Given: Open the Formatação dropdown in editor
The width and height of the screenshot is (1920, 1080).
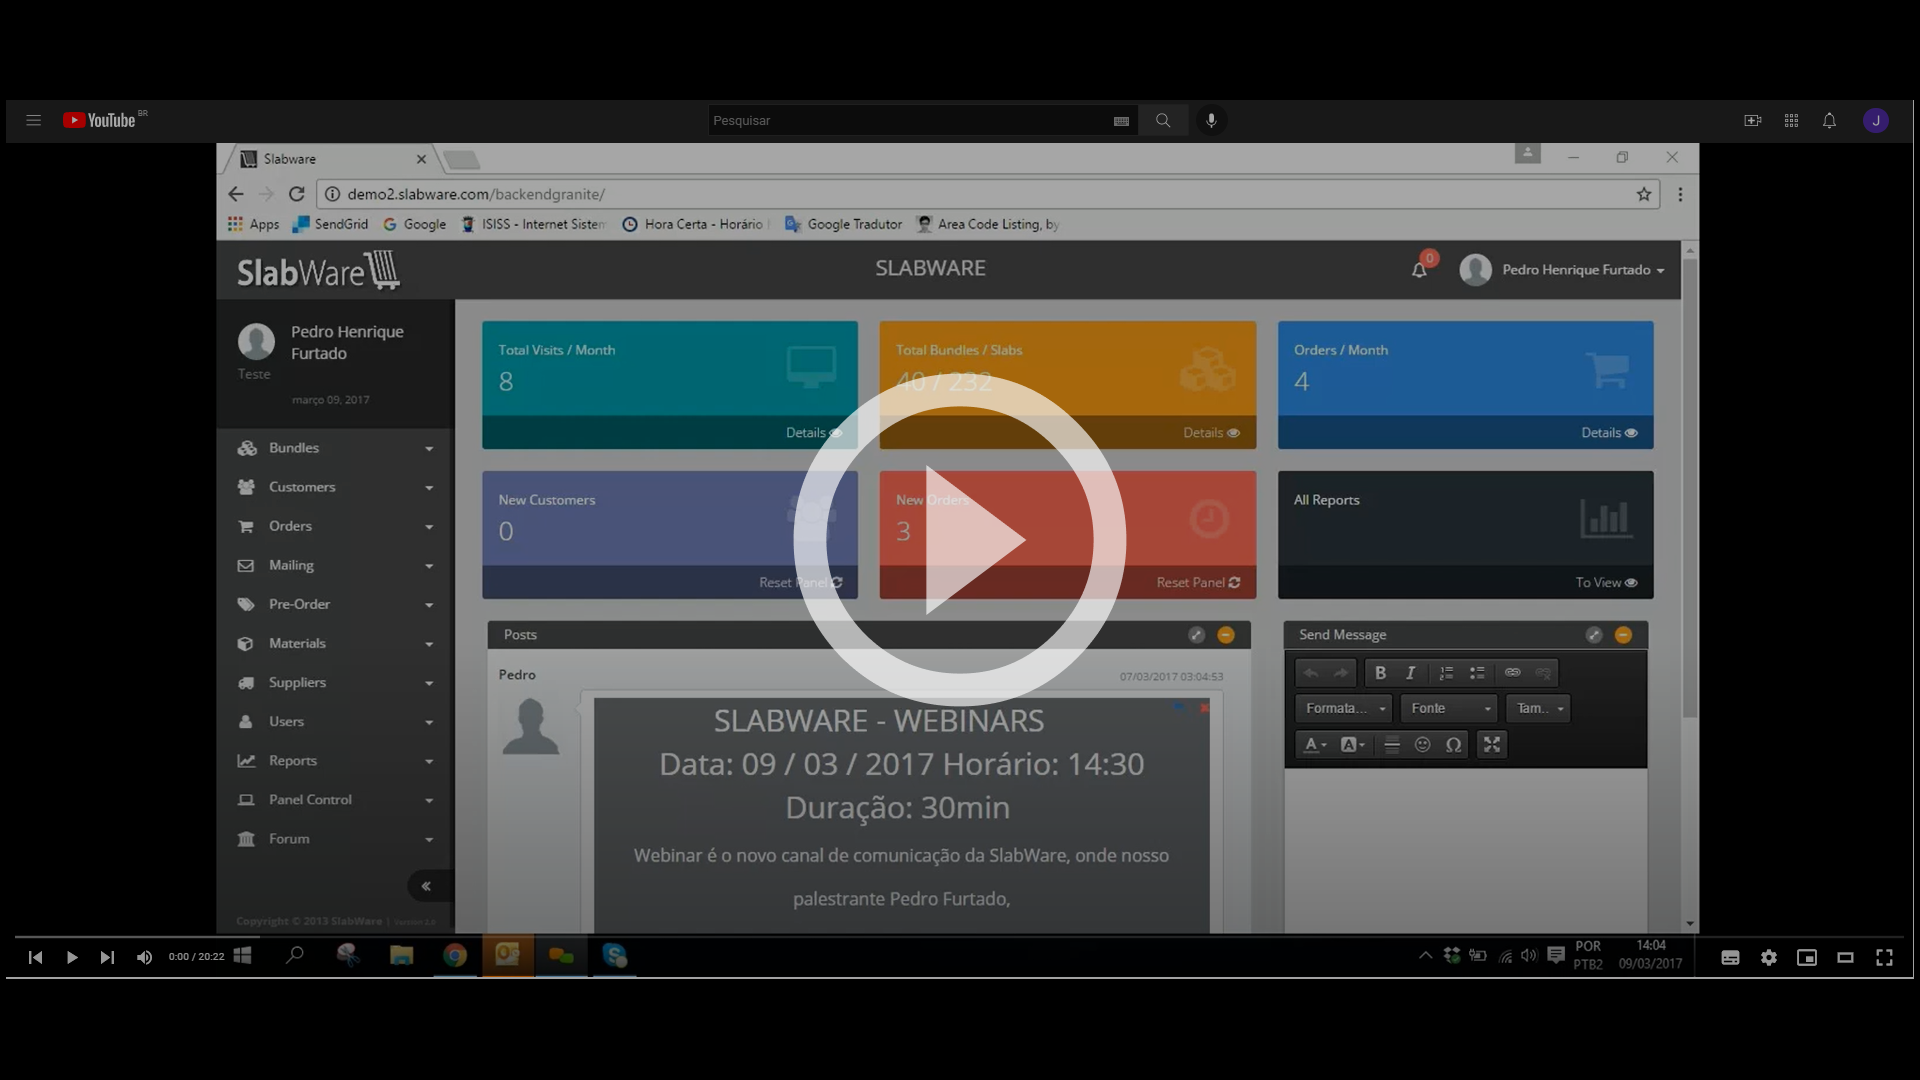Looking at the screenshot, I should 1343,709.
